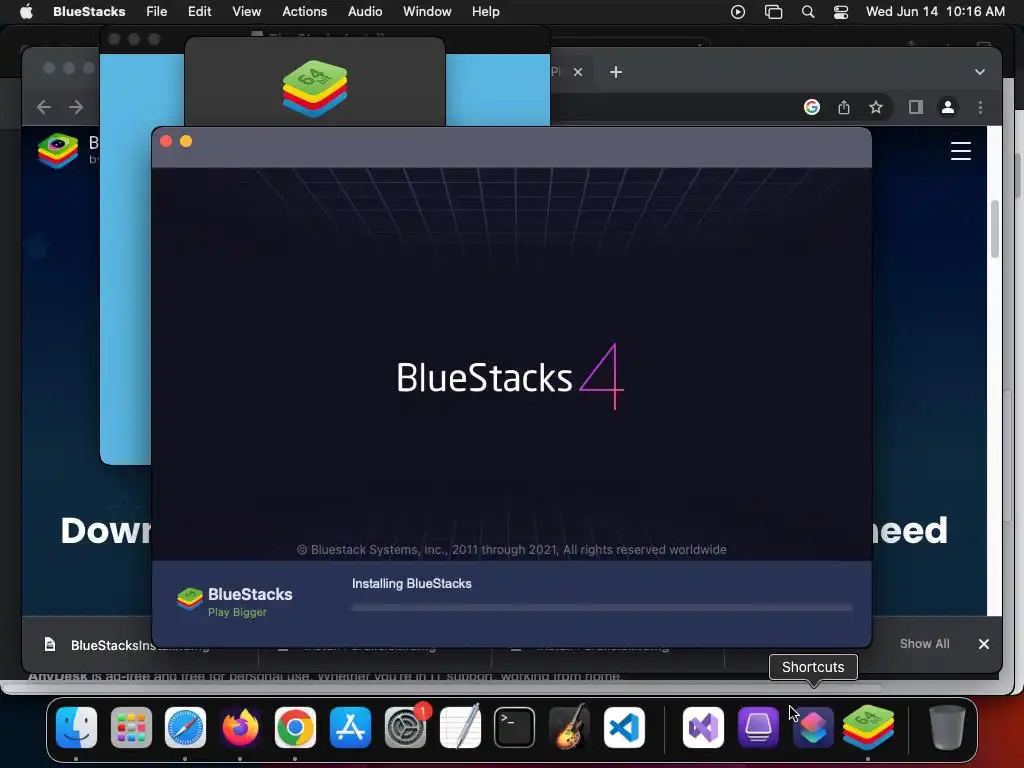This screenshot has height=768, width=1024.
Task: Click the Installing BlueStacks progress bar
Action: [601, 607]
